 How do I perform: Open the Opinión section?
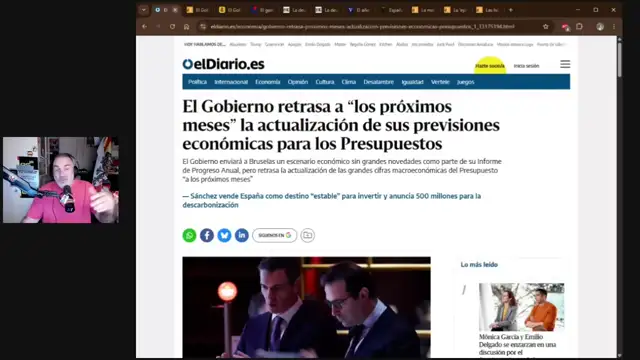298,82
